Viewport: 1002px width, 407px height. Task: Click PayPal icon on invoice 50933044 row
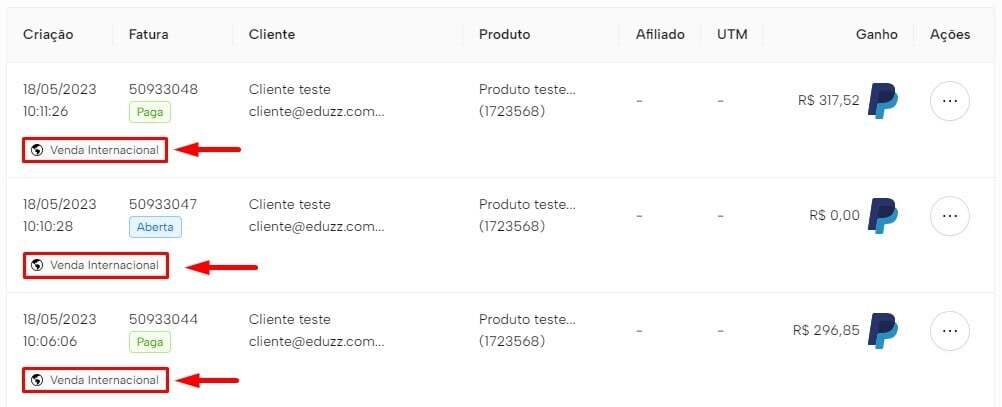point(882,331)
